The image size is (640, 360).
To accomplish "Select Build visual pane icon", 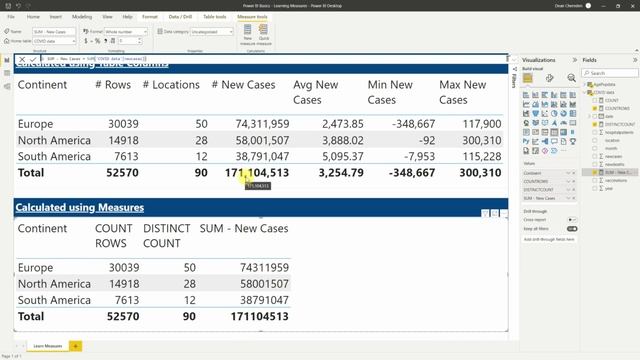I will click(527, 78).
